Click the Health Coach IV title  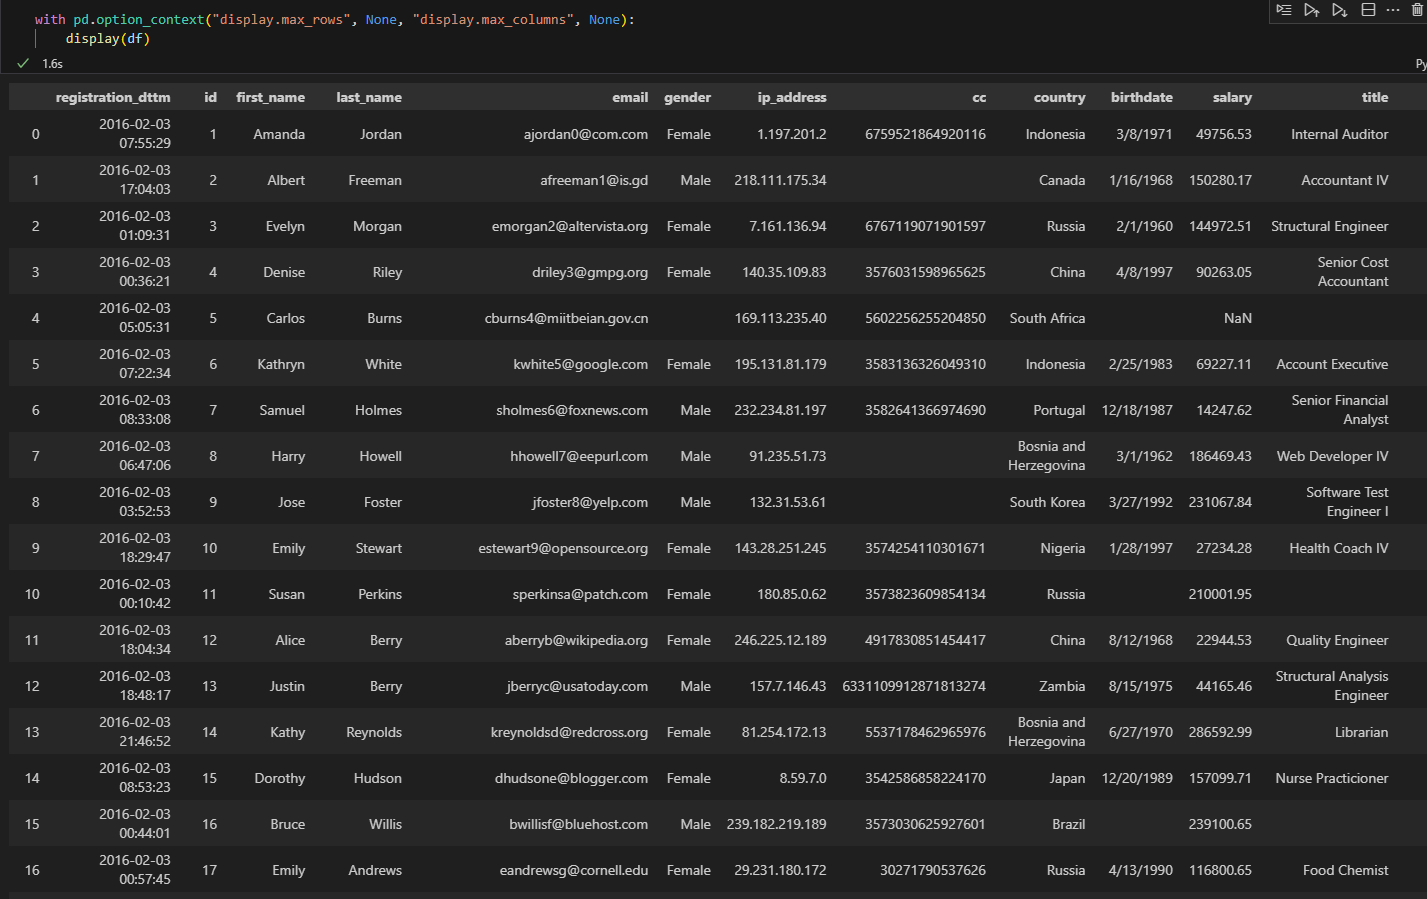(1339, 548)
